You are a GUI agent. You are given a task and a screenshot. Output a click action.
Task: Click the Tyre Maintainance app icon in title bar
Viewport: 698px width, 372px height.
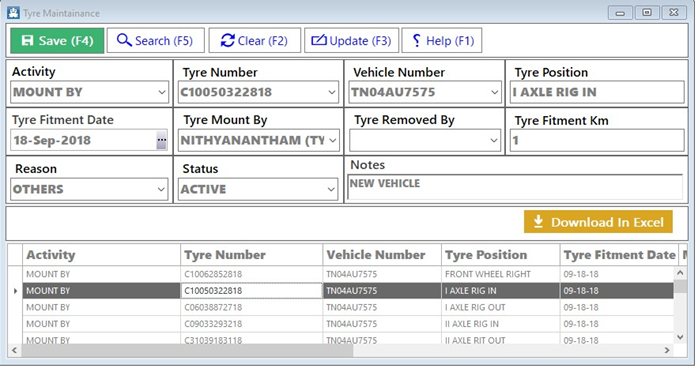click(x=13, y=13)
